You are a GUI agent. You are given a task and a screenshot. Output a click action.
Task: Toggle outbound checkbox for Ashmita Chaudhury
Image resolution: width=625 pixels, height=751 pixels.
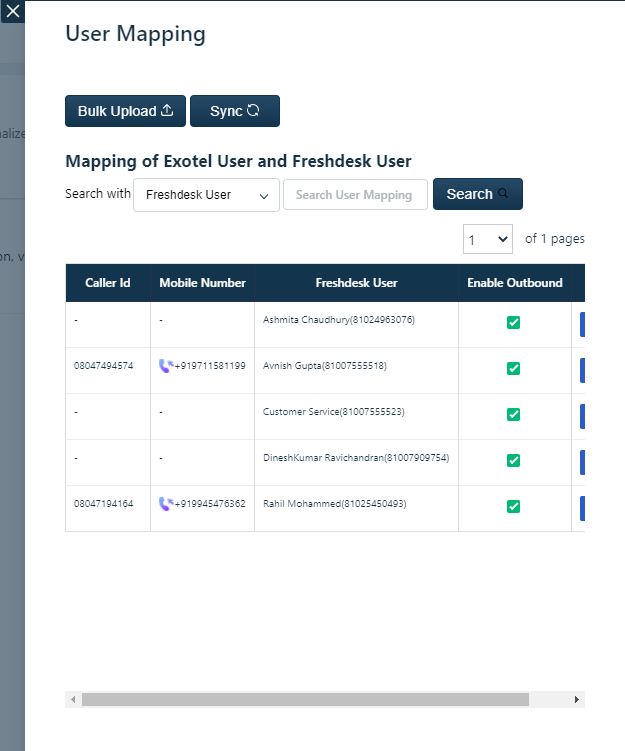[513, 323]
